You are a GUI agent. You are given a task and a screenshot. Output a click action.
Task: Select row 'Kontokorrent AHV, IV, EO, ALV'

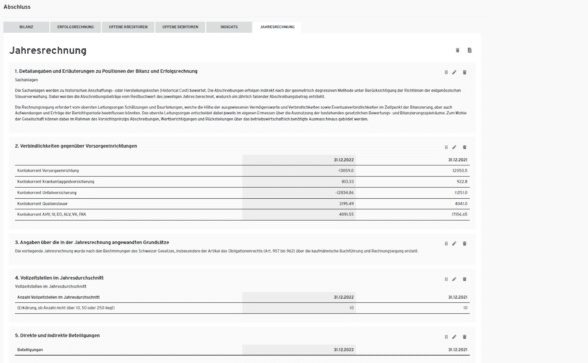tap(242, 214)
